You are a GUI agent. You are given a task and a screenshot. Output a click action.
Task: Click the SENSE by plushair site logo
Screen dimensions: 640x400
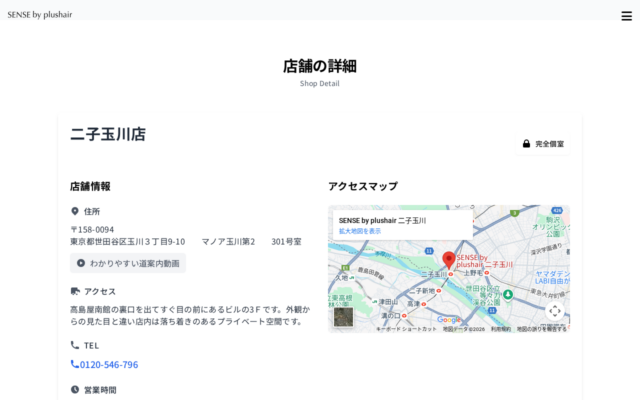[x=40, y=15]
